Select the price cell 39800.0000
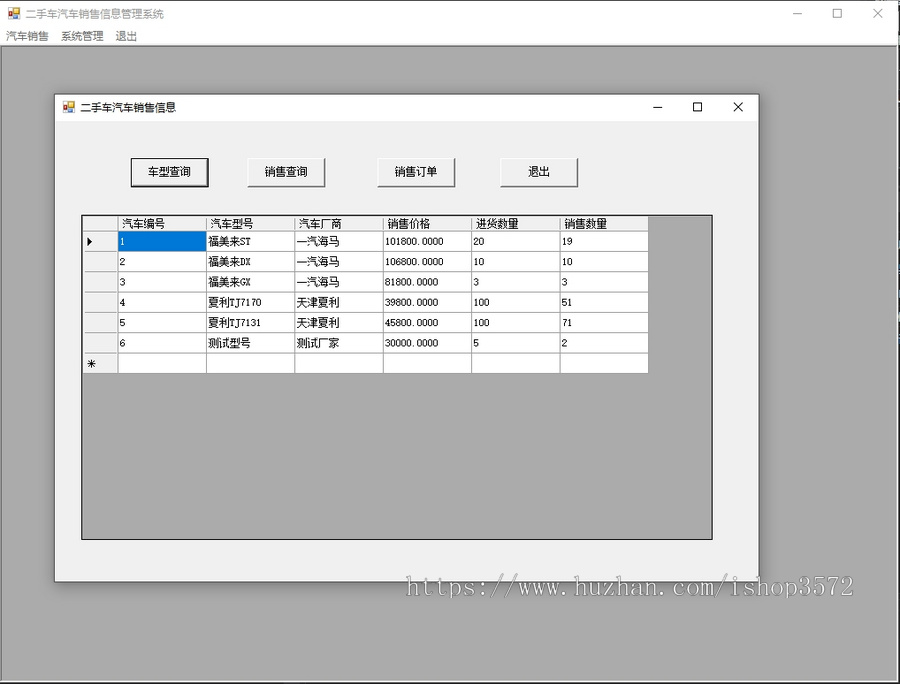Image resolution: width=900 pixels, height=684 pixels. point(427,302)
